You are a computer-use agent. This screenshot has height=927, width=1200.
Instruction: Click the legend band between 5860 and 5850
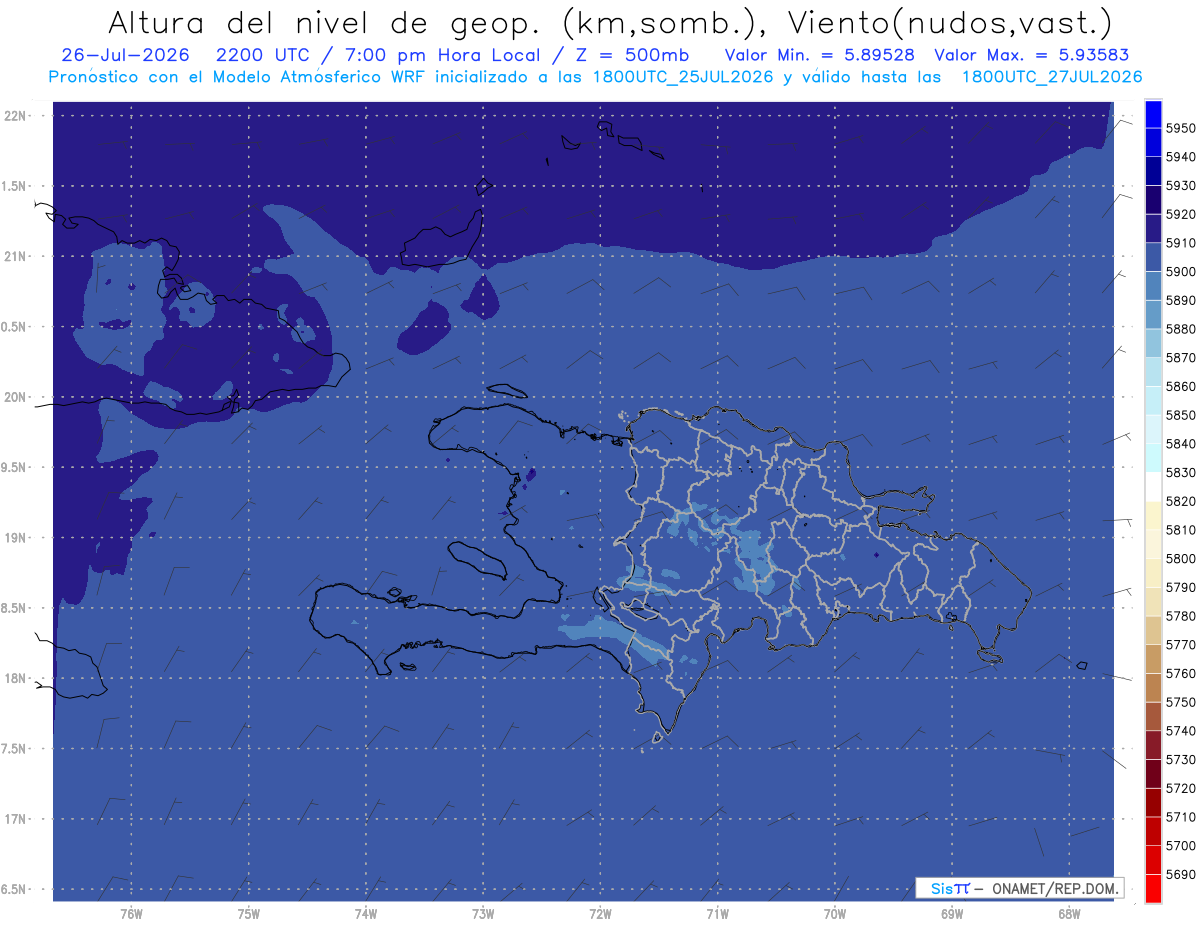[x=1153, y=400]
